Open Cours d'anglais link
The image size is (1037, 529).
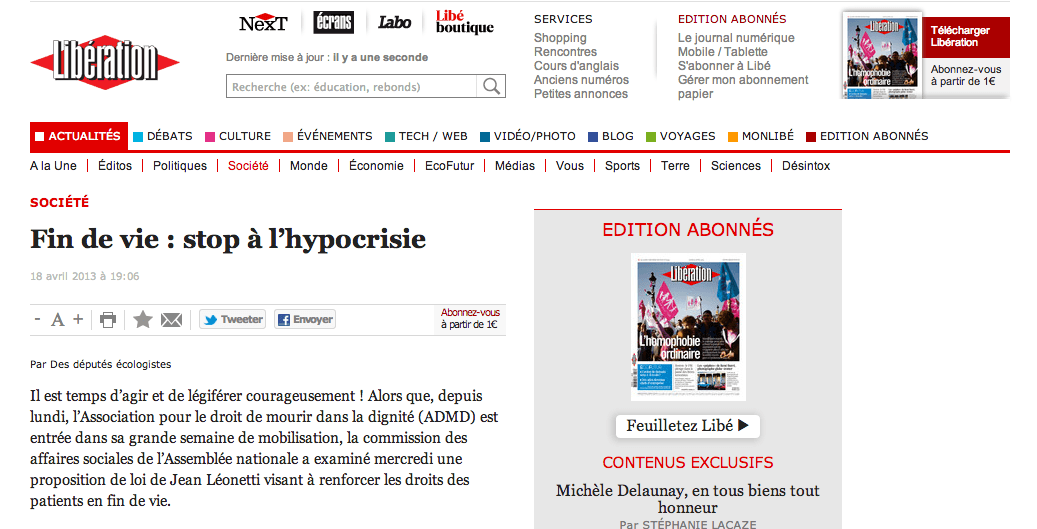pos(577,66)
